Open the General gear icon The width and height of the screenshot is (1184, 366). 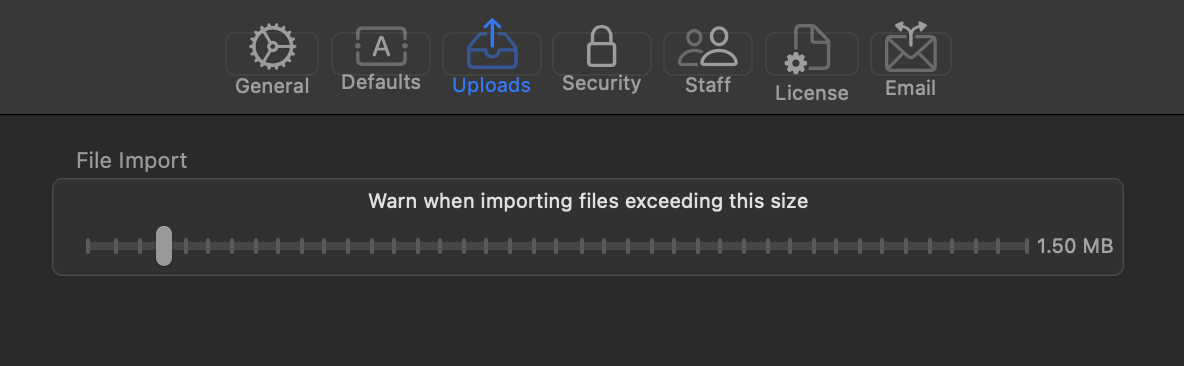[272, 47]
